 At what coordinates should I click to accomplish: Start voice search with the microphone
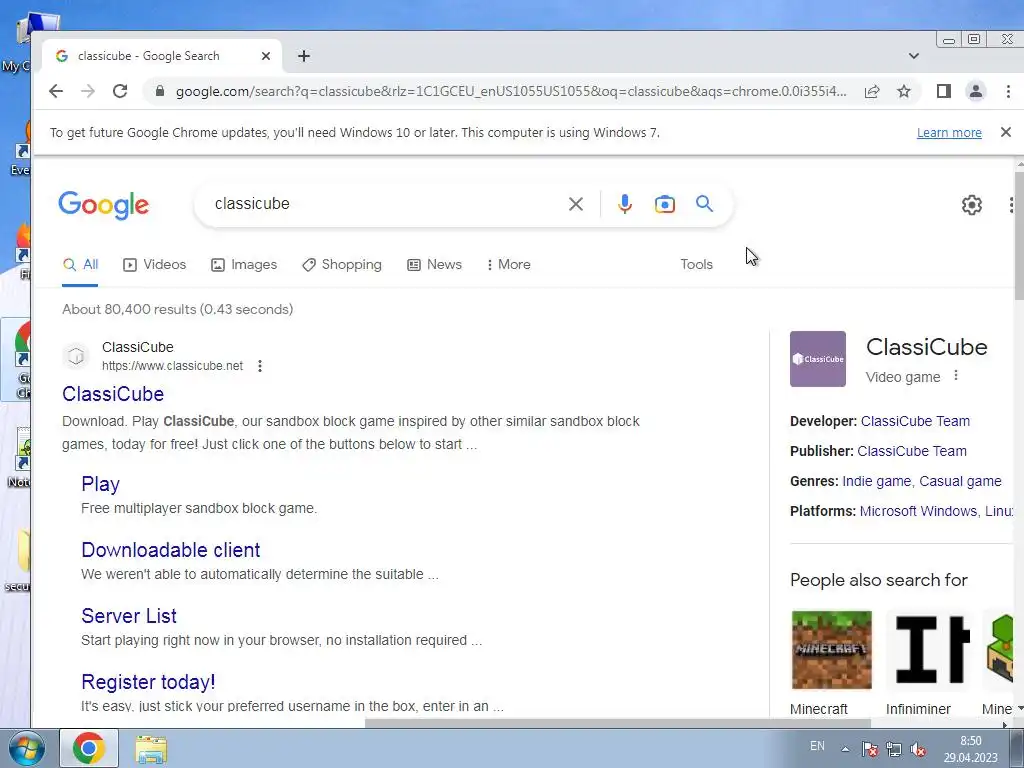[x=624, y=204]
